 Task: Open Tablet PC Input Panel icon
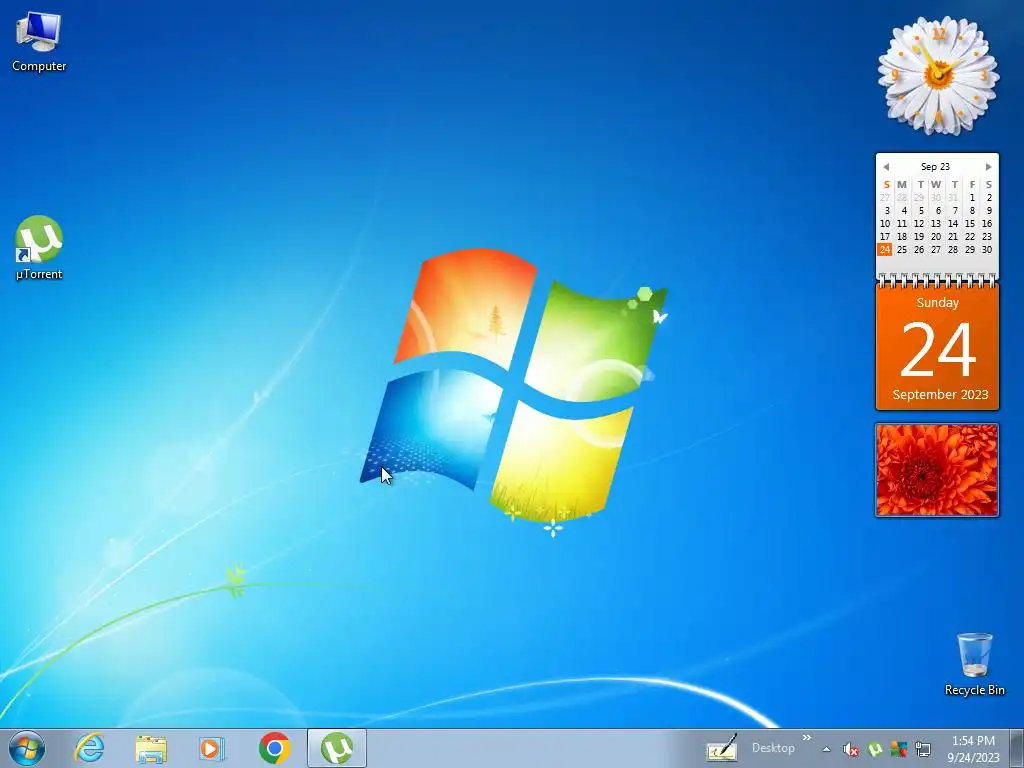(722, 748)
